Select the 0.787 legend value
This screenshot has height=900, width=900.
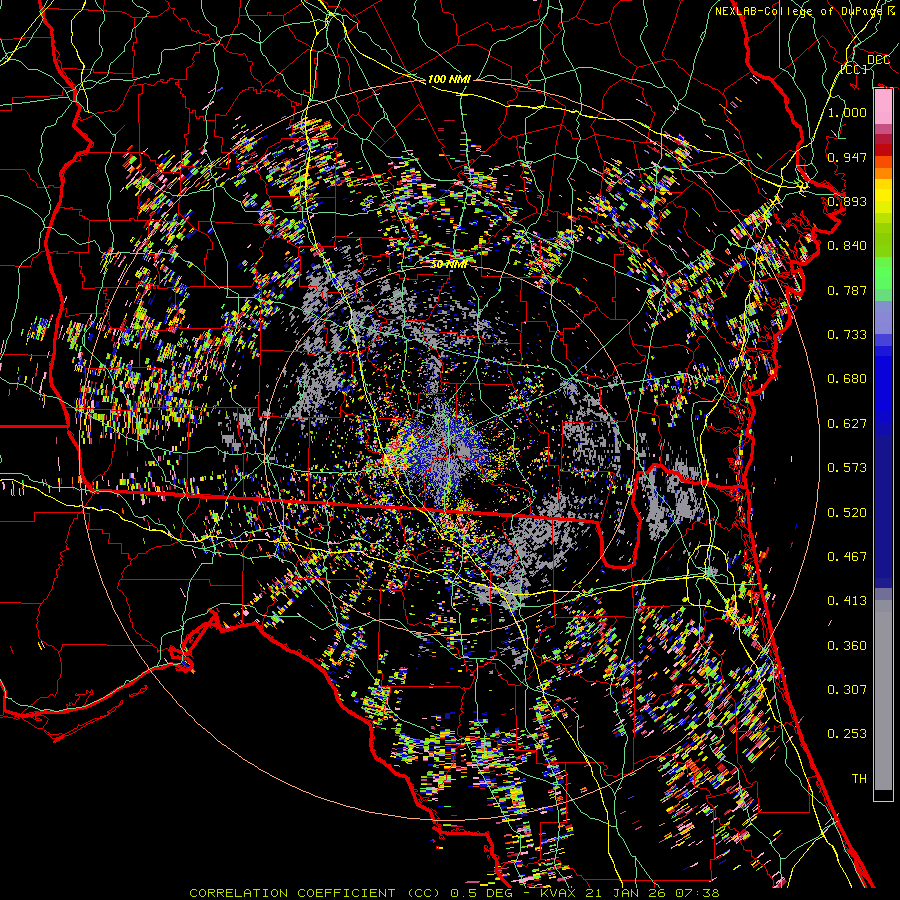click(x=847, y=290)
